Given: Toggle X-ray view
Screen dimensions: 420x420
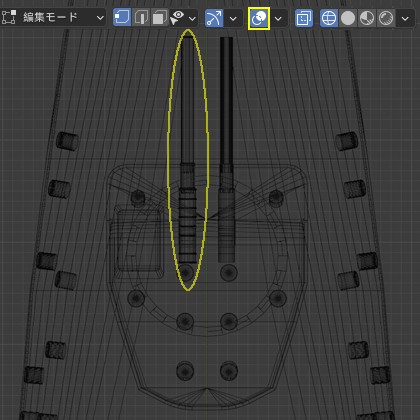Looking at the screenshot, I should click(304, 18).
